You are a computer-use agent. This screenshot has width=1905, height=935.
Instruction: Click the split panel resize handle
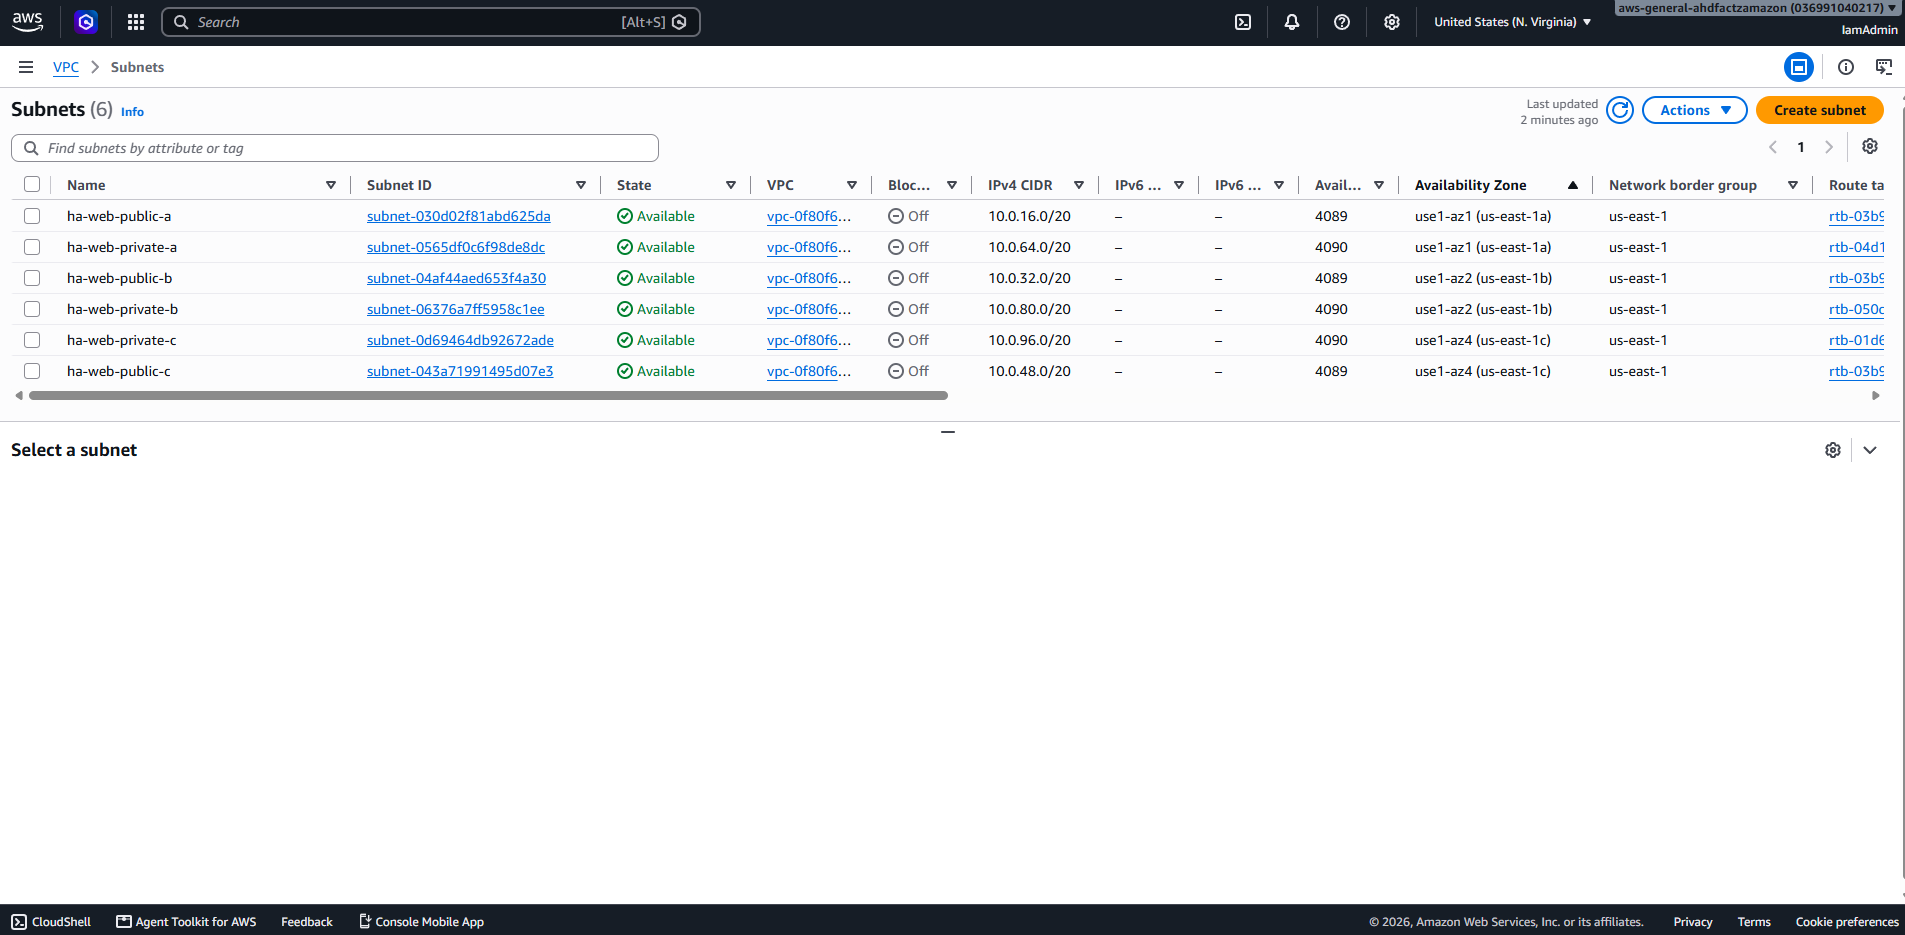[x=948, y=432]
